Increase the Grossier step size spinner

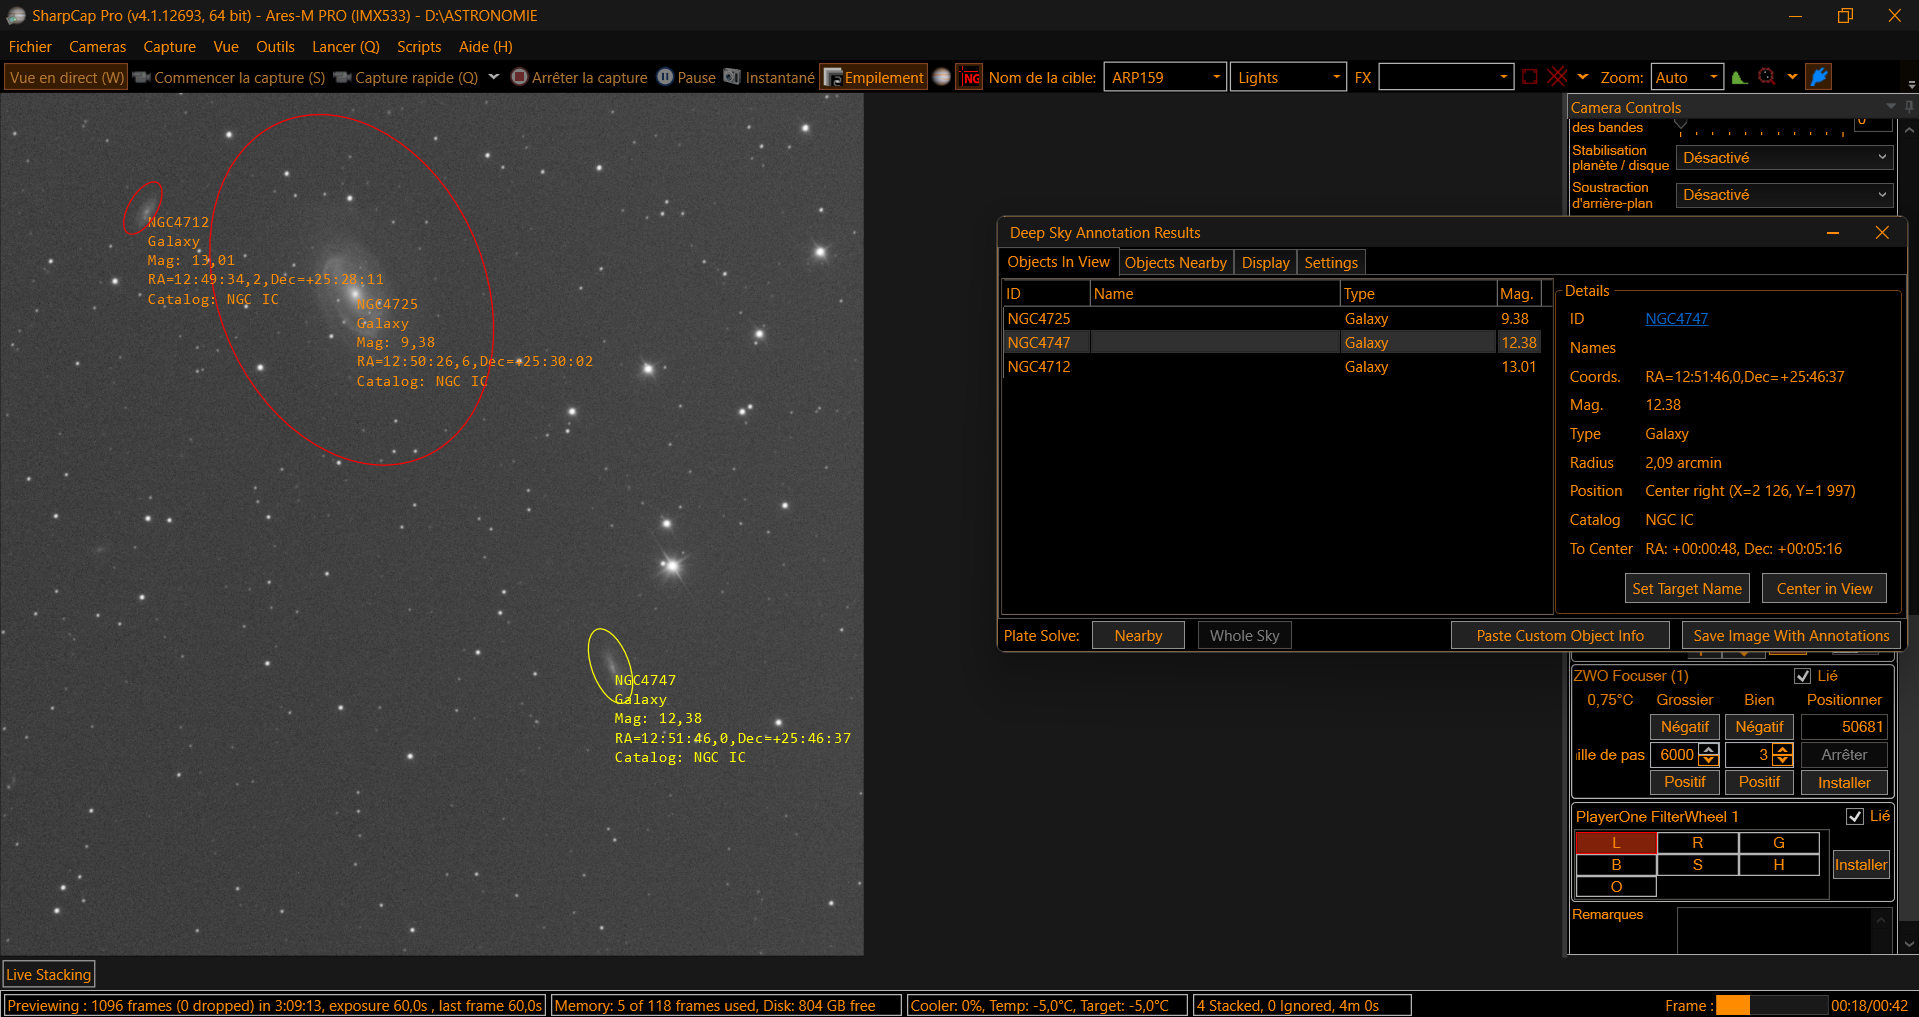pyautogui.click(x=1709, y=749)
